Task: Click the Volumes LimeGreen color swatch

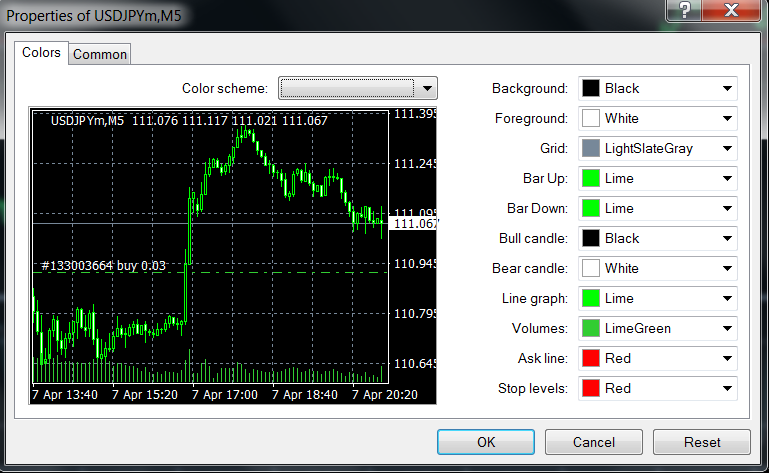Action: point(591,328)
